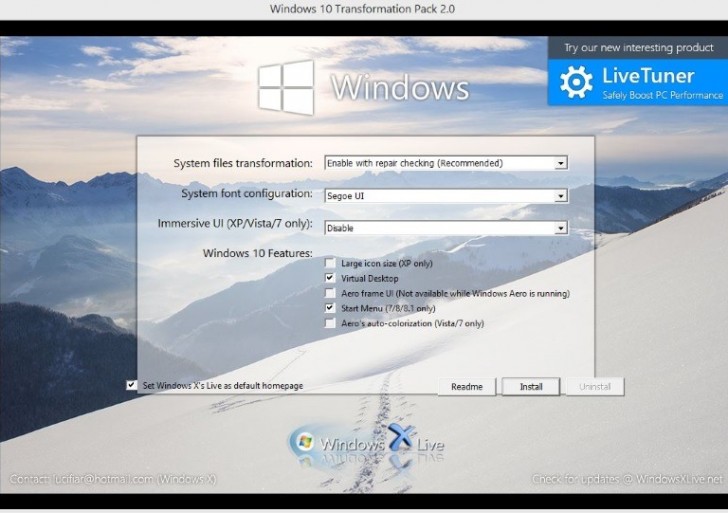Click the Uninstall button
Image resolution: width=728 pixels, height=513 pixels.
595,386
